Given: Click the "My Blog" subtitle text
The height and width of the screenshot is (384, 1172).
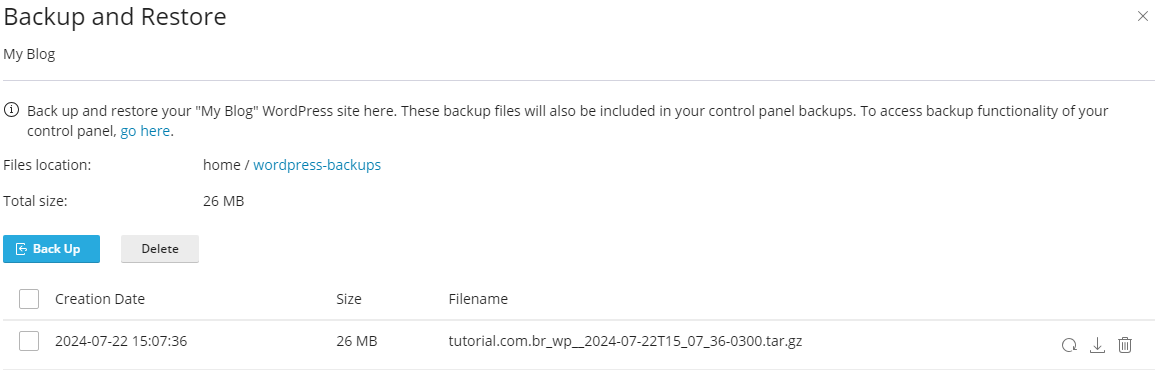Looking at the screenshot, I should [29, 55].
